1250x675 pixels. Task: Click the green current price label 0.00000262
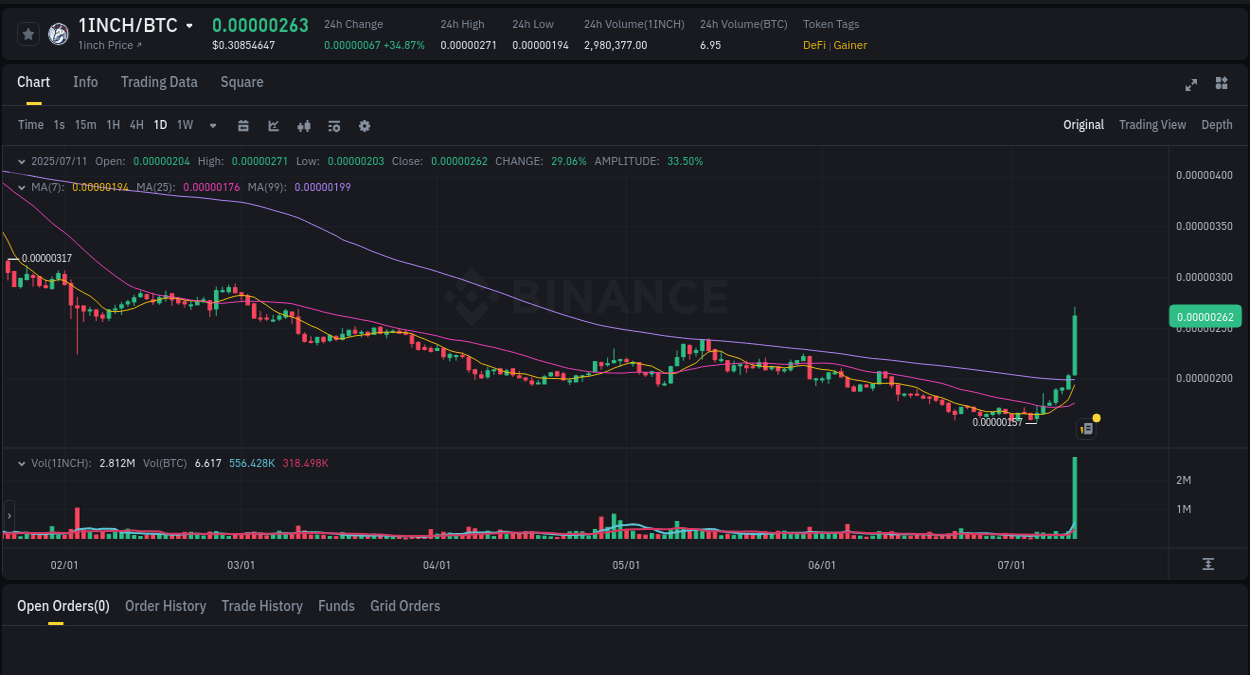click(x=1205, y=316)
